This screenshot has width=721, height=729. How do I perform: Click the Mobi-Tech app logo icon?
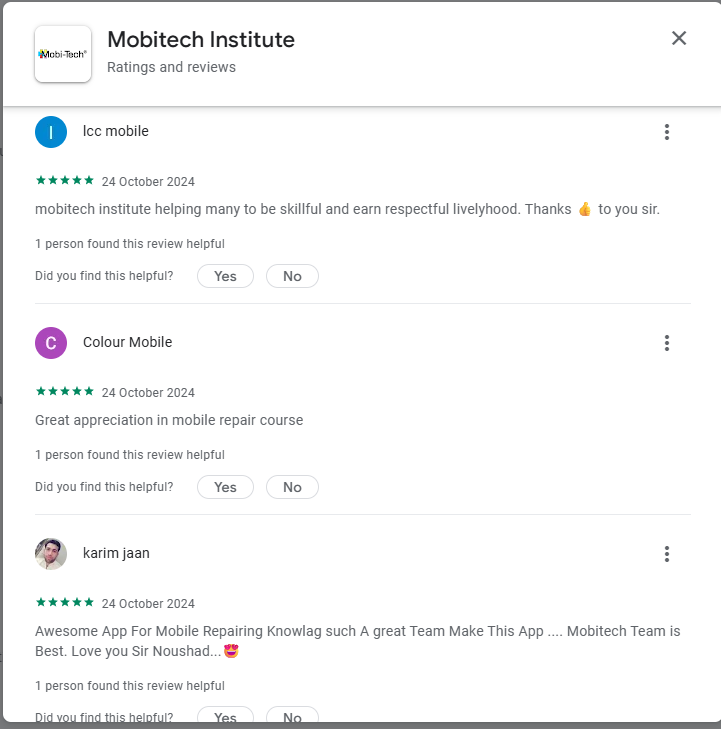(x=63, y=54)
